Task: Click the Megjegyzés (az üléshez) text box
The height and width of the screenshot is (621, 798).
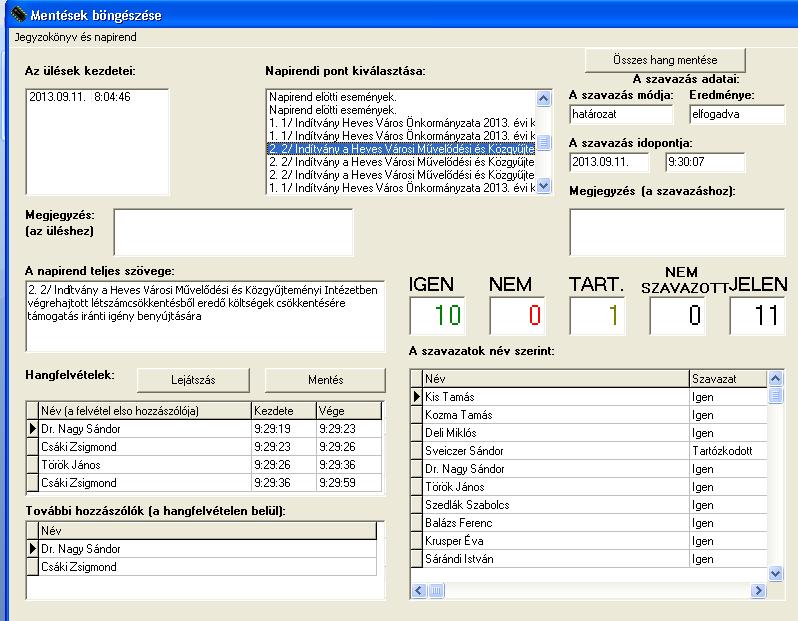Action: (x=233, y=232)
